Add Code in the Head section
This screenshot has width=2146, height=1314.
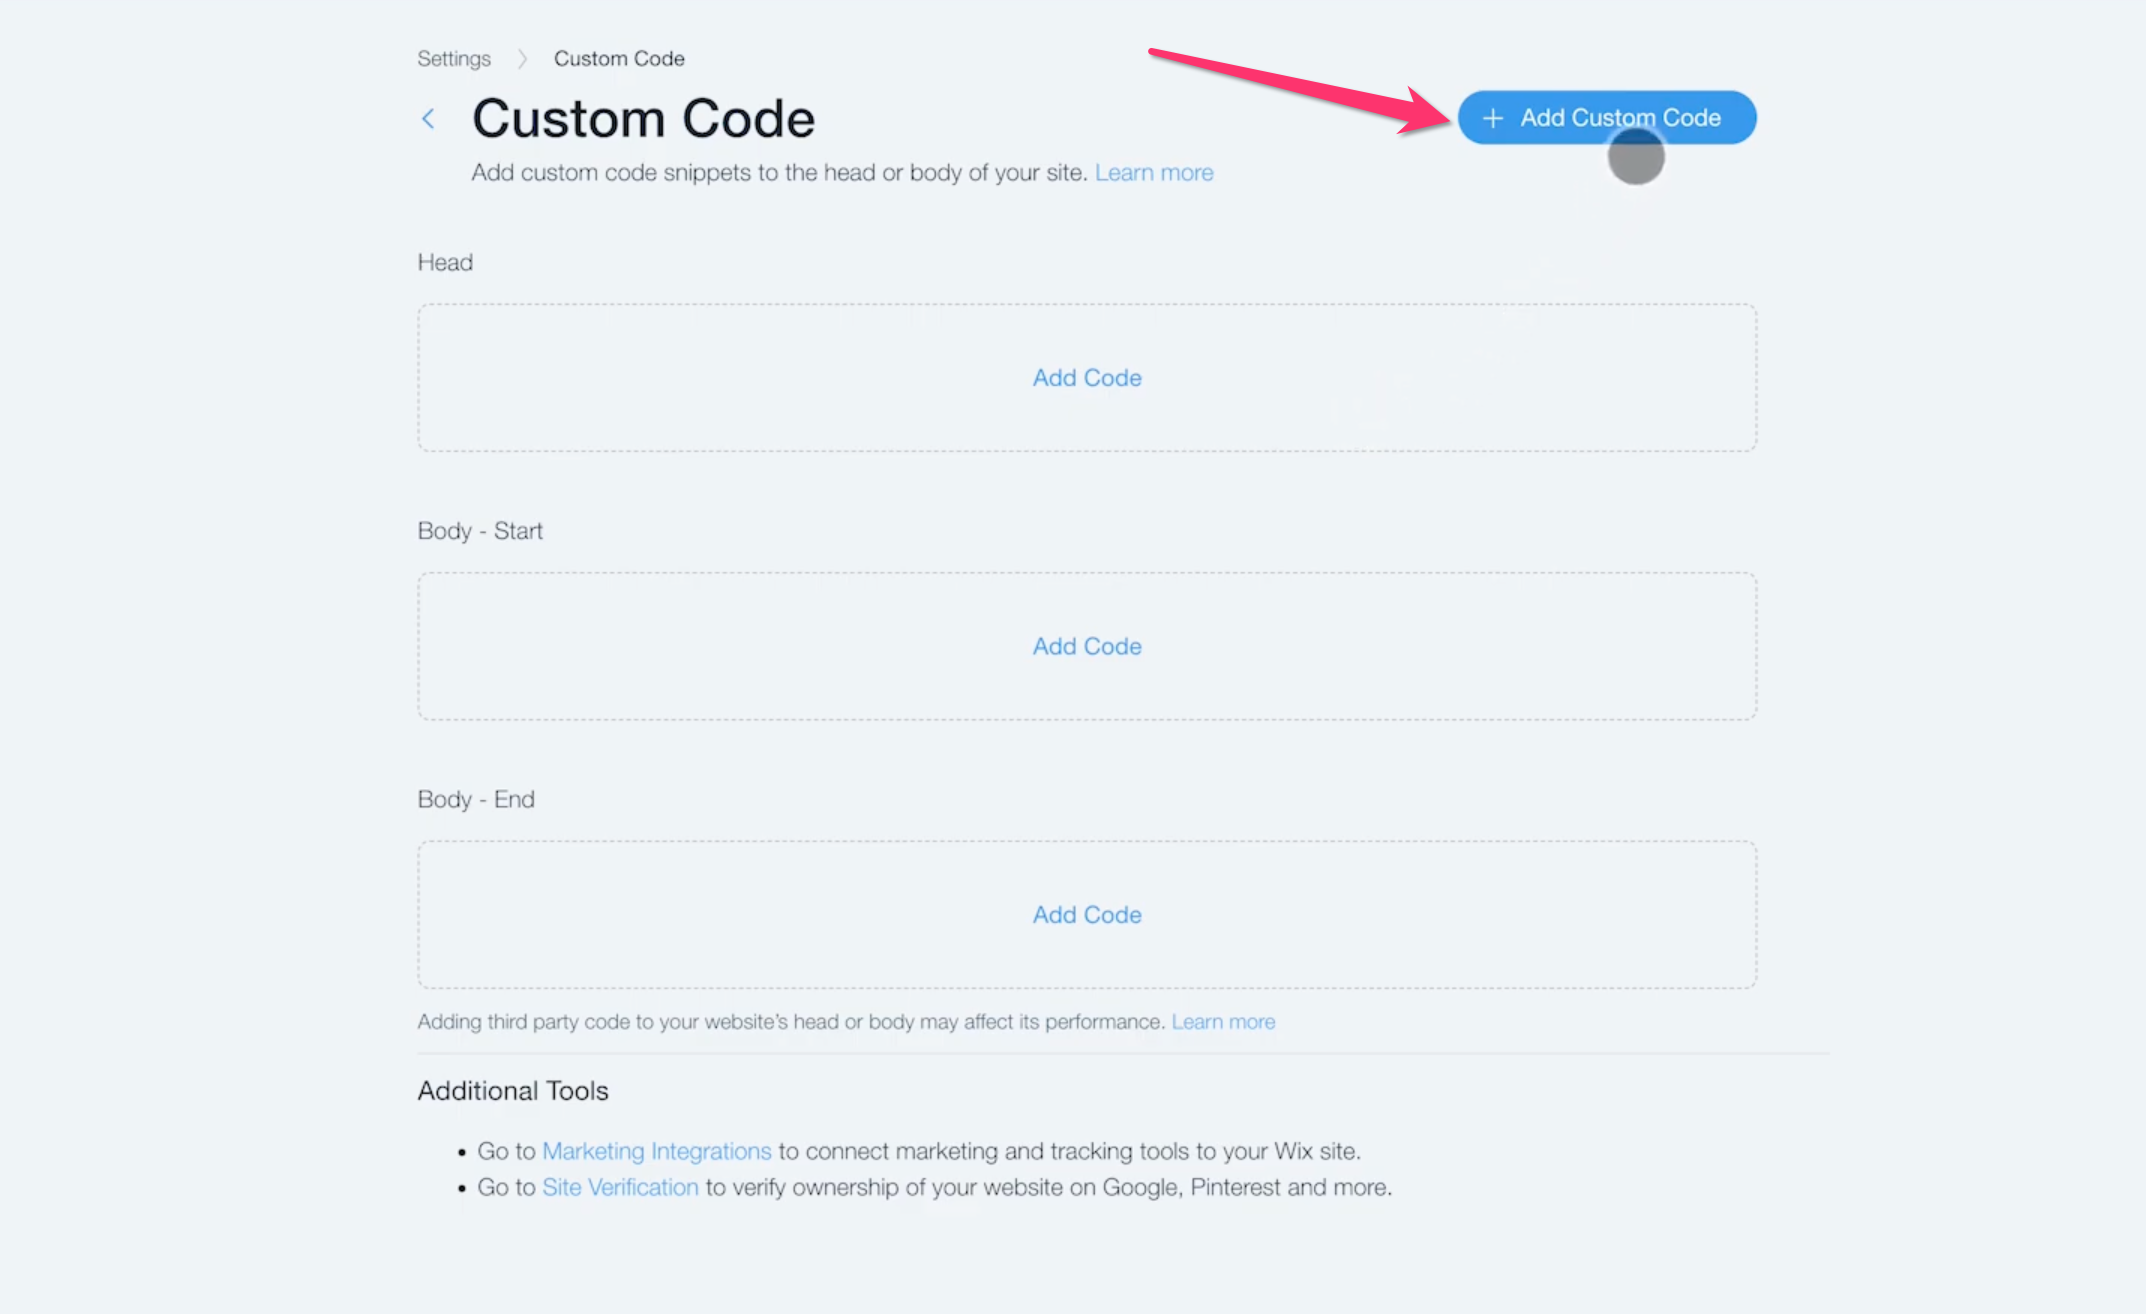(1087, 378)
